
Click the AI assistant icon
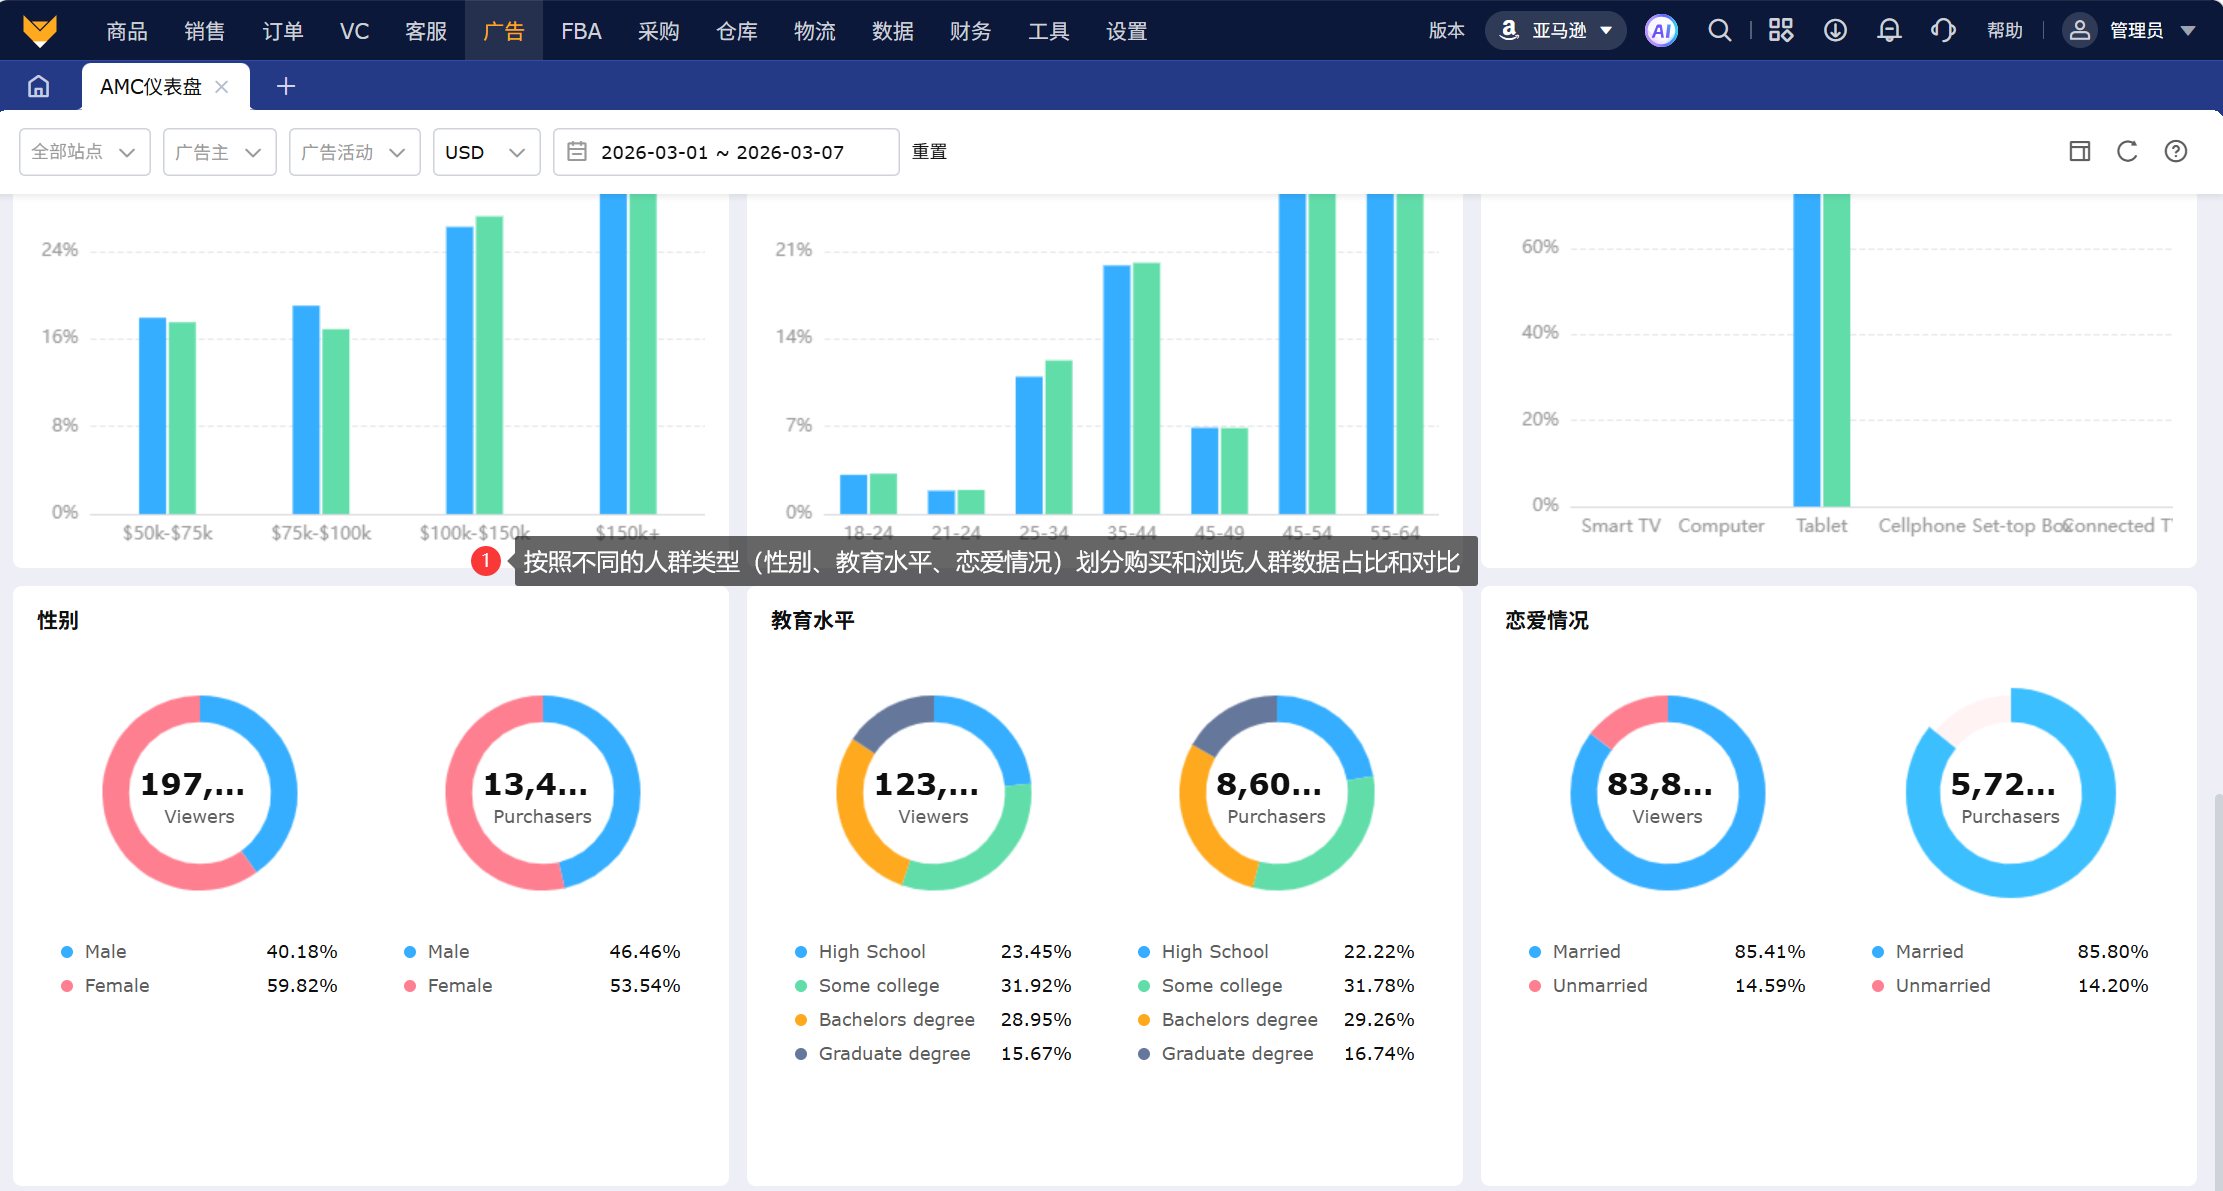(1661, 31)
